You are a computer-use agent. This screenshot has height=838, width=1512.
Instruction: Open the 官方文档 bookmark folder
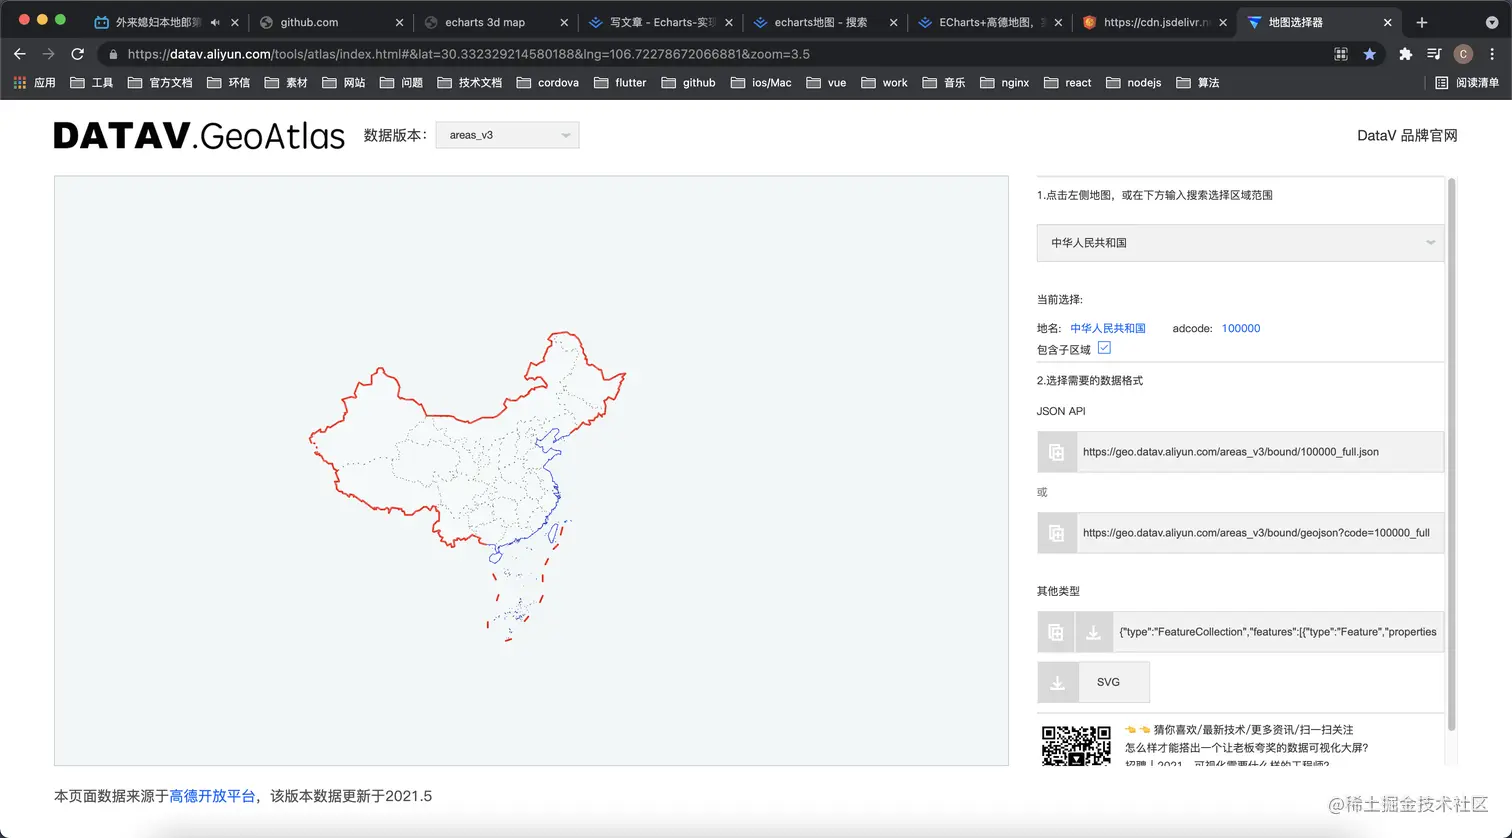160,83
